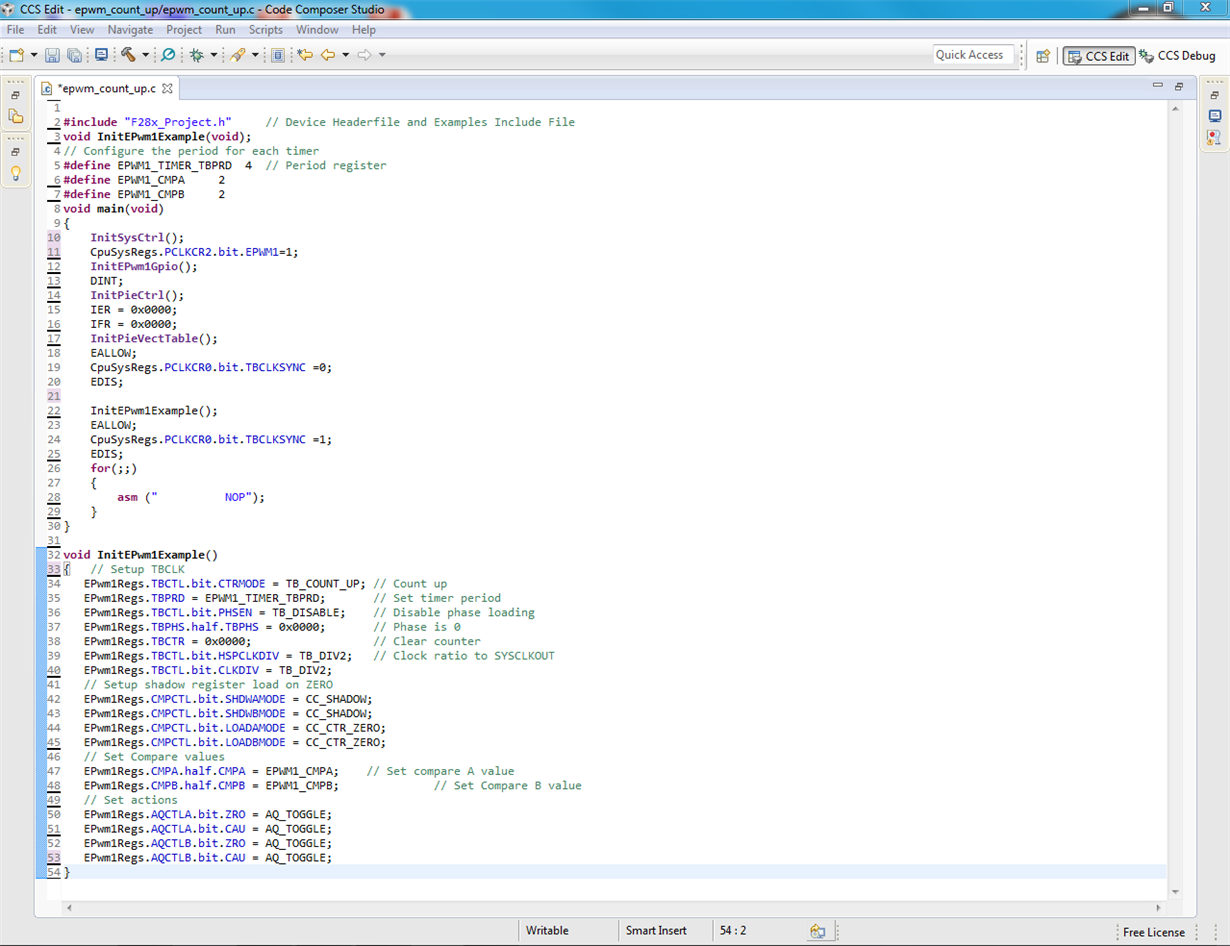Screen dimensions: 1230x946
Task: Save the current file with Save icon
Action: click(52, 55)
